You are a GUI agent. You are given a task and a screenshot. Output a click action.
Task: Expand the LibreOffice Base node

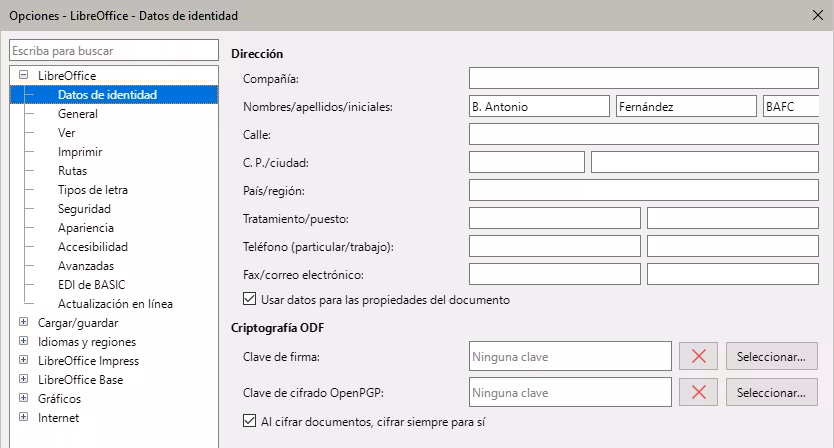[23, 379]
